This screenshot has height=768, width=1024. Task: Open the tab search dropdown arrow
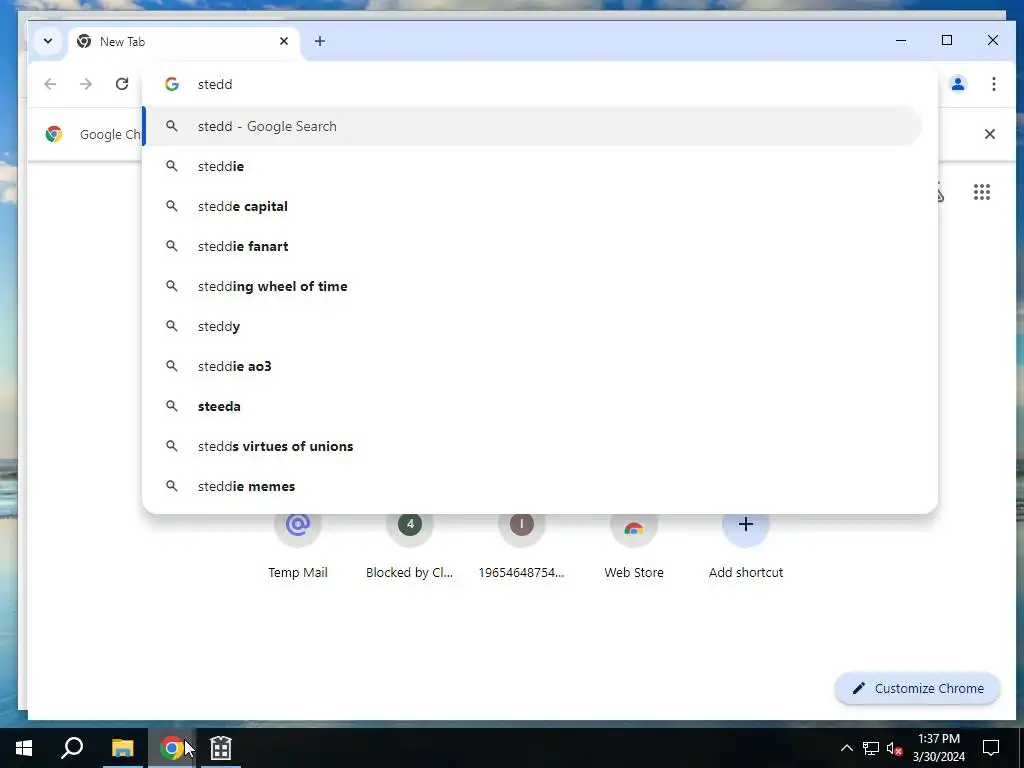point(48,41)
